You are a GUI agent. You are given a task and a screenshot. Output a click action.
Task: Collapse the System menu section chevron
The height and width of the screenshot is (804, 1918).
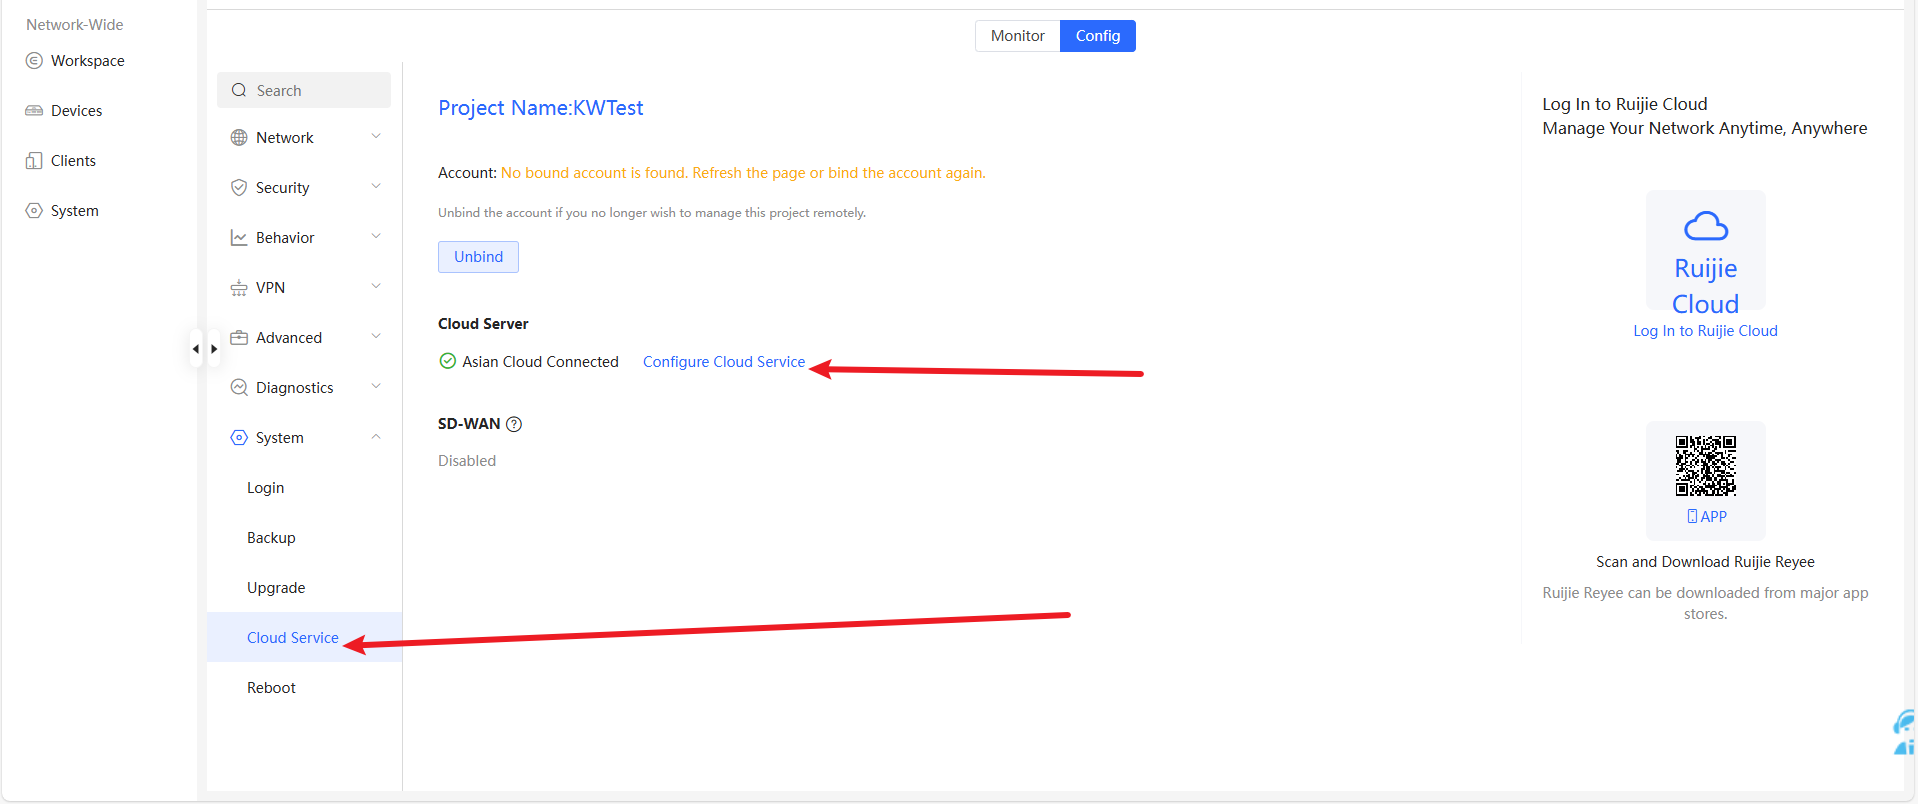pyautogui.click(x=376, y=437)
